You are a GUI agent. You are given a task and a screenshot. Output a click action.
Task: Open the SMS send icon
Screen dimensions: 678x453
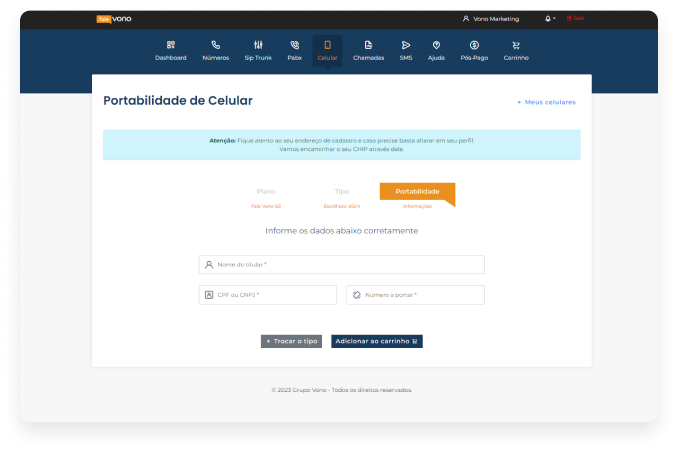pyautogui.click(x=405, y=45)
